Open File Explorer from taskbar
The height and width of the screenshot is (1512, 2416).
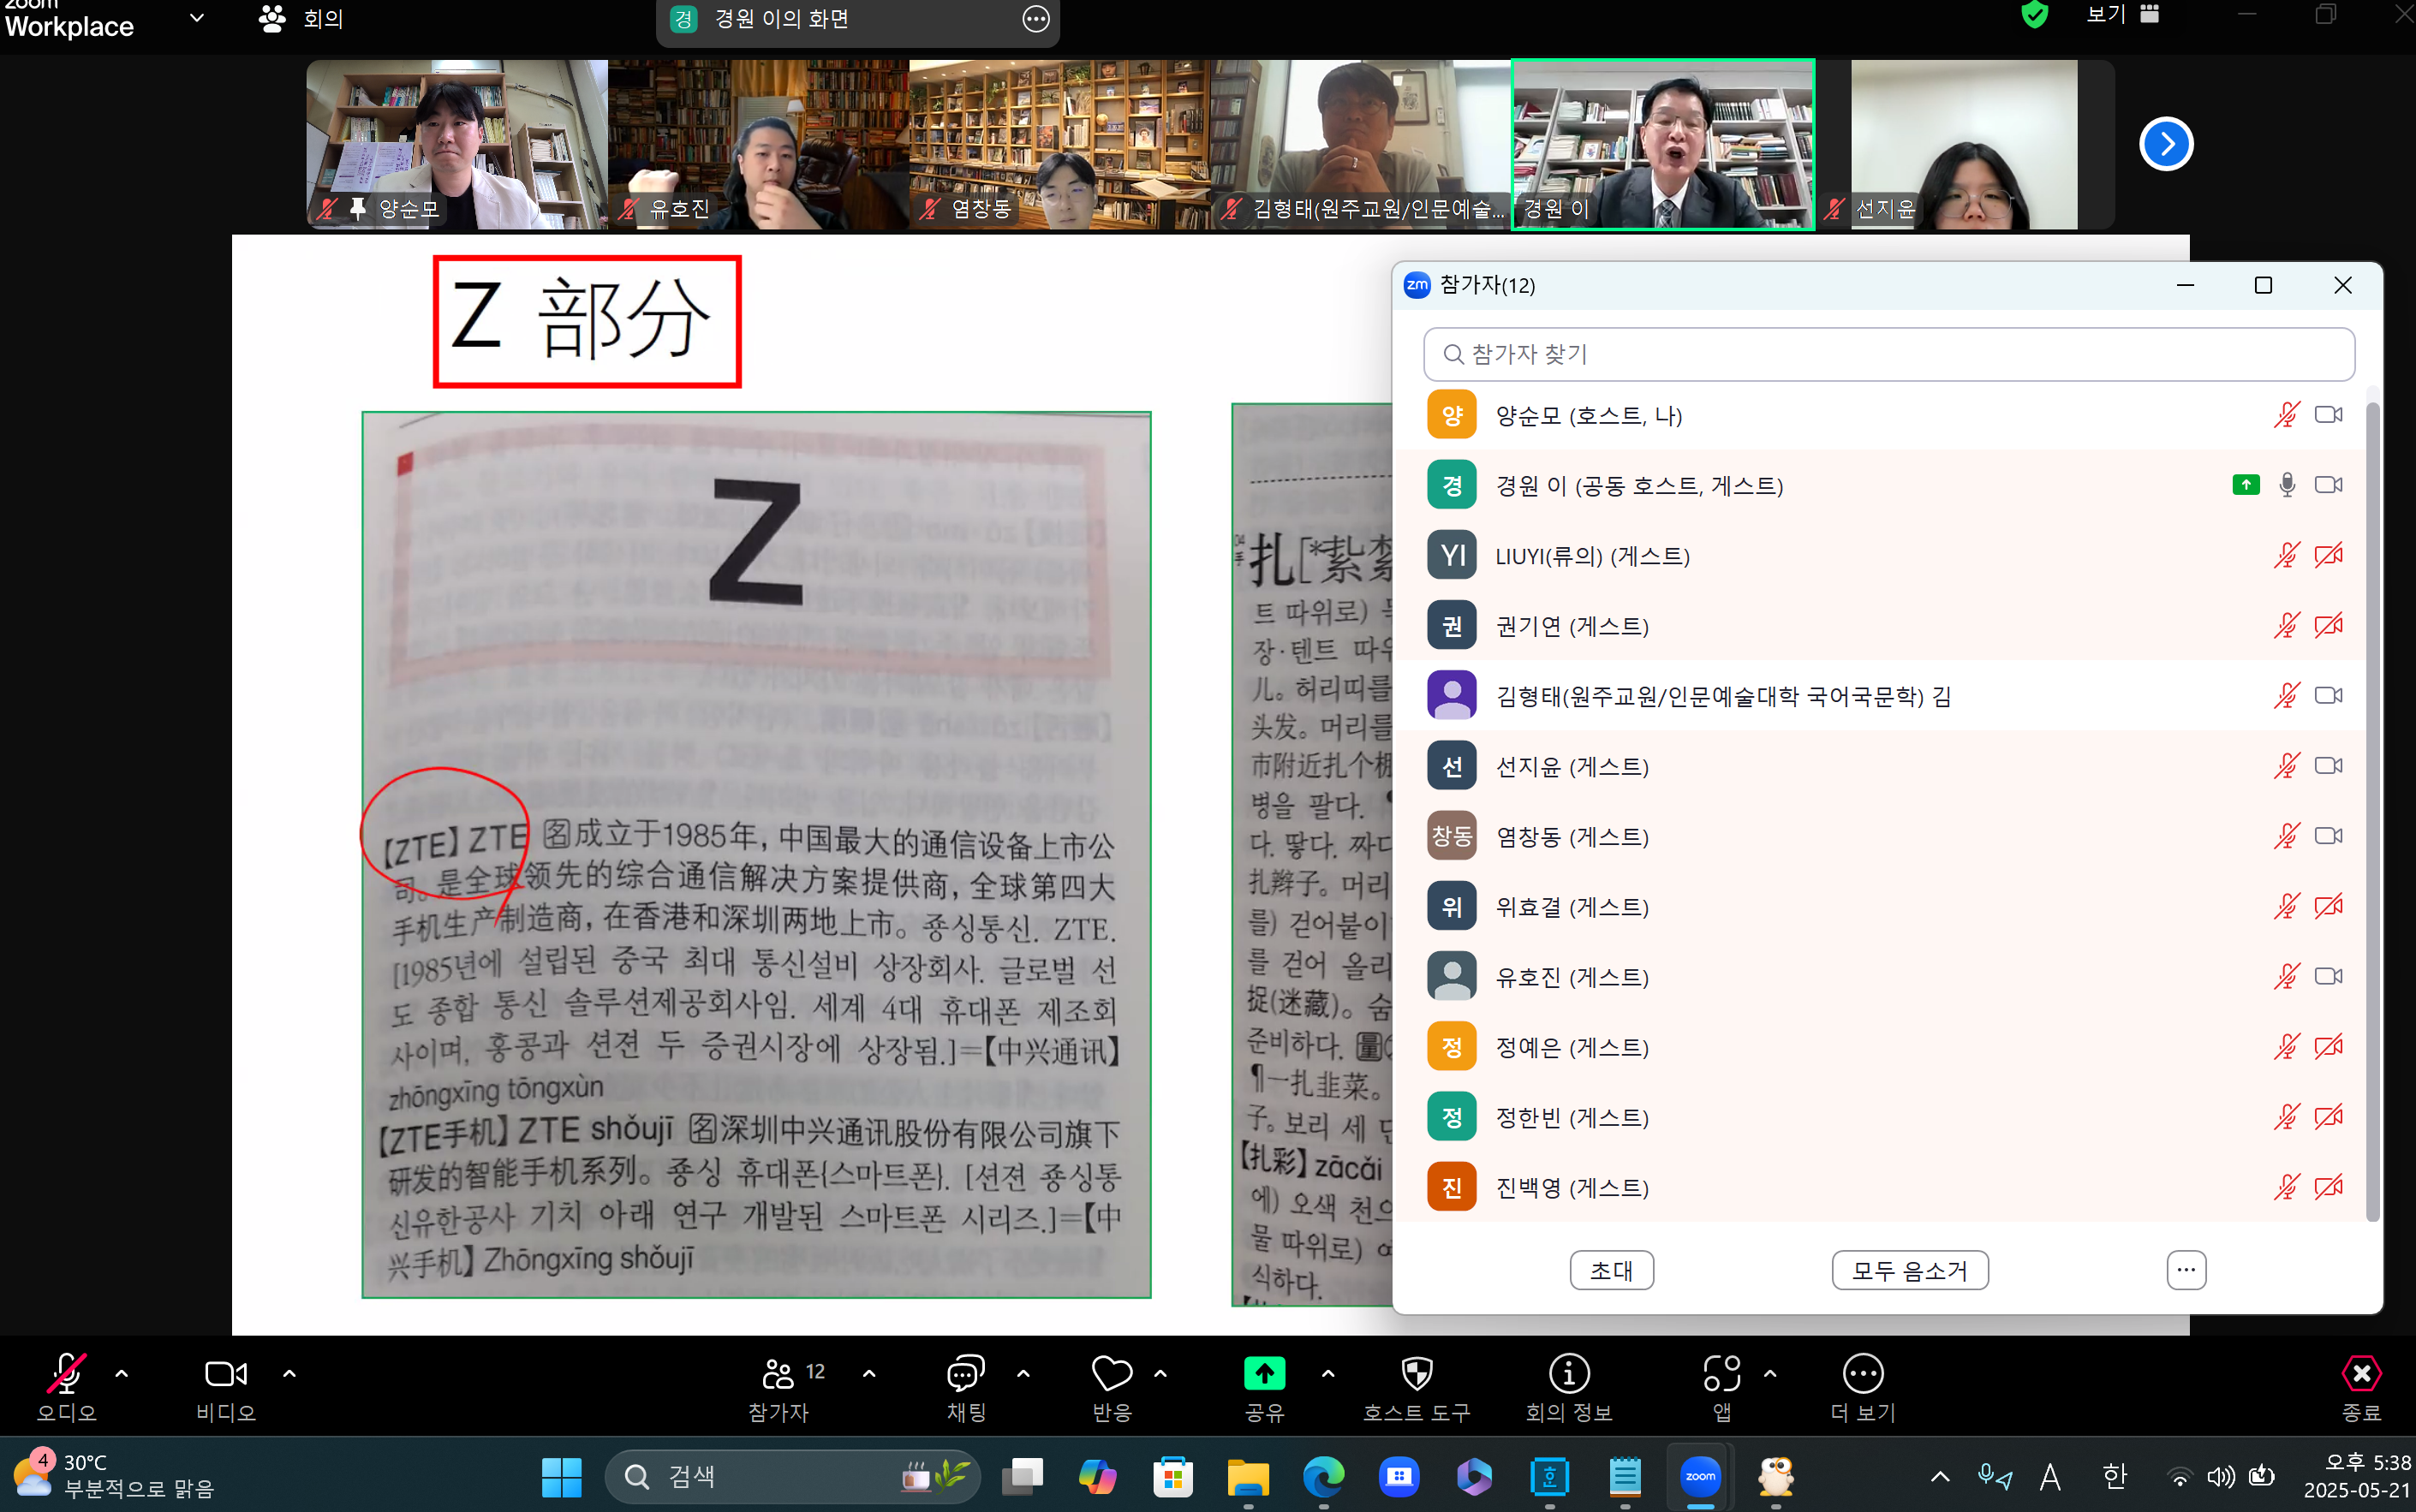[1248, 1477]
